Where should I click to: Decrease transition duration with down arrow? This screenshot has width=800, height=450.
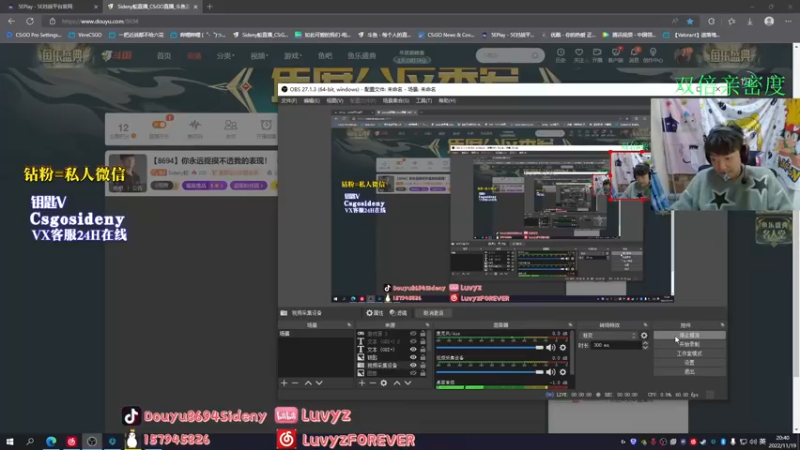[x=645, y=348]
